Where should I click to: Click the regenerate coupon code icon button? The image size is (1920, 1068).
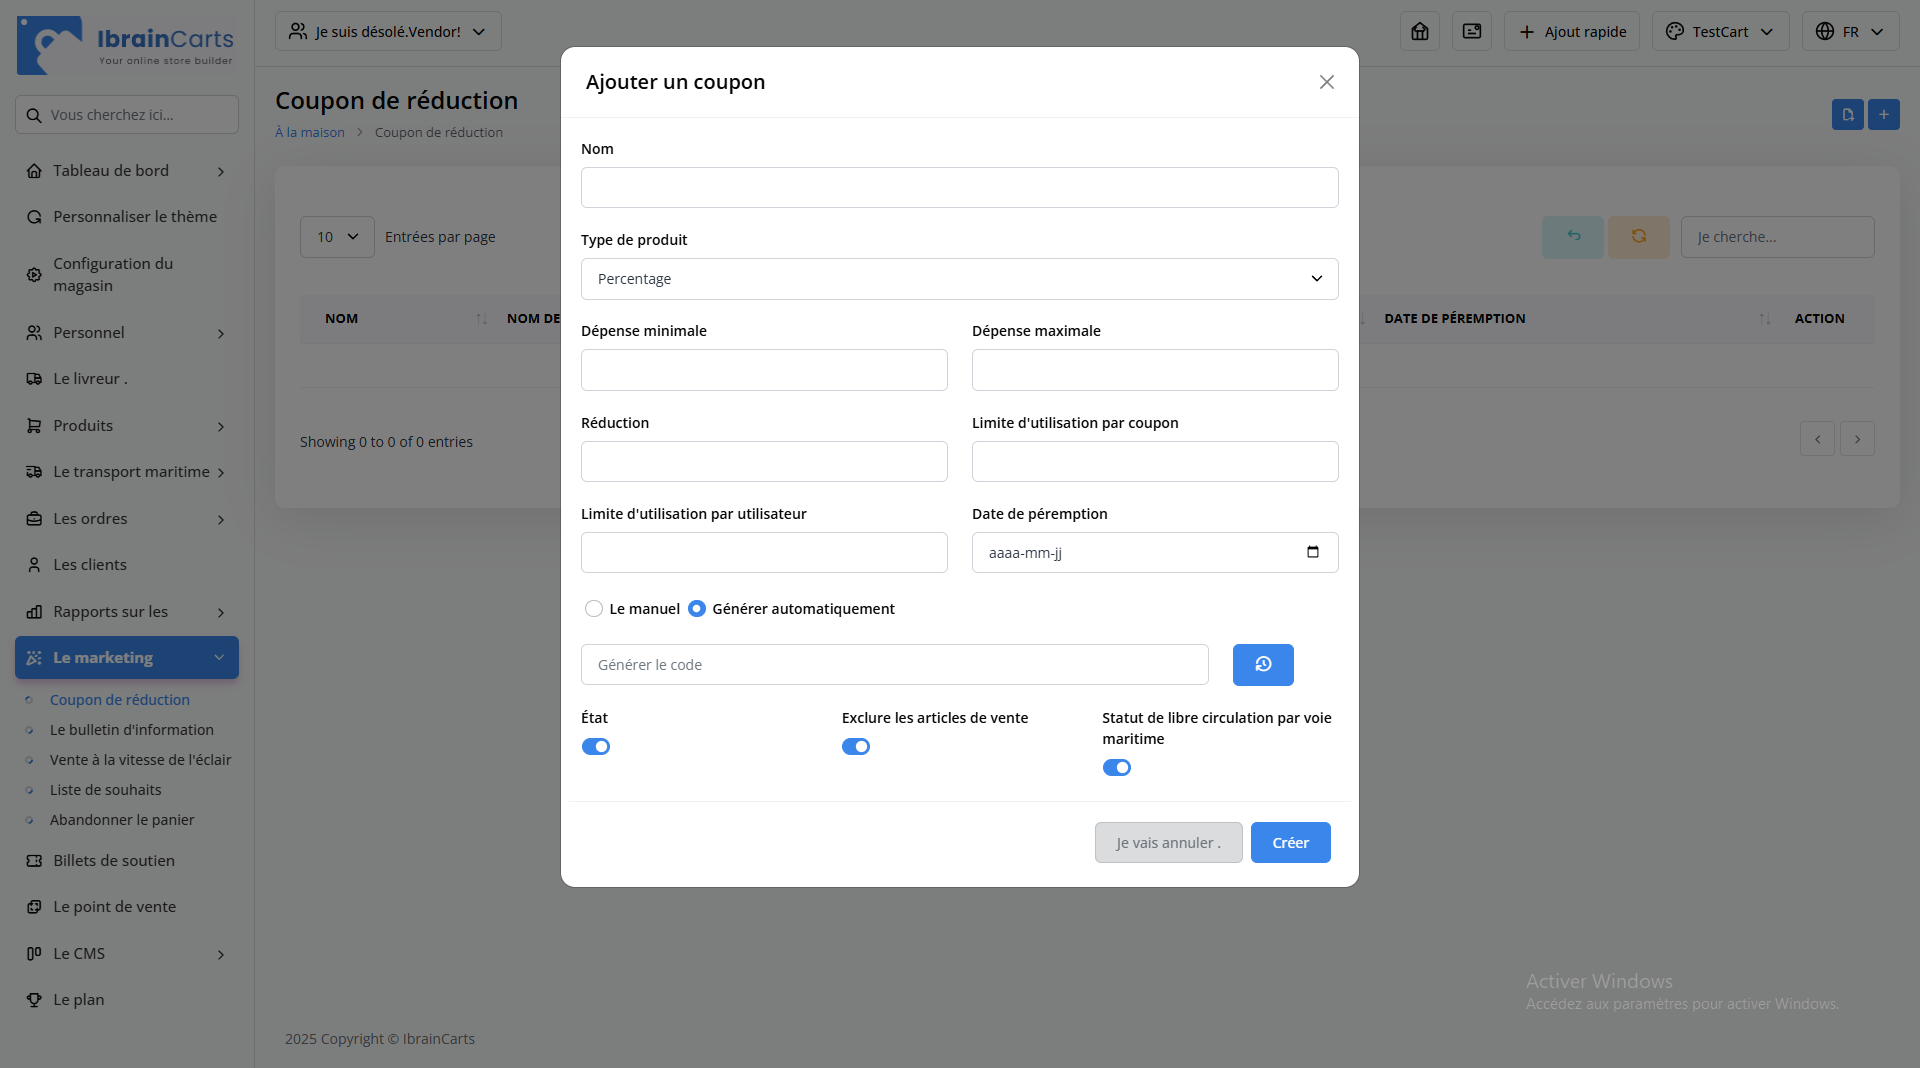1262,665
